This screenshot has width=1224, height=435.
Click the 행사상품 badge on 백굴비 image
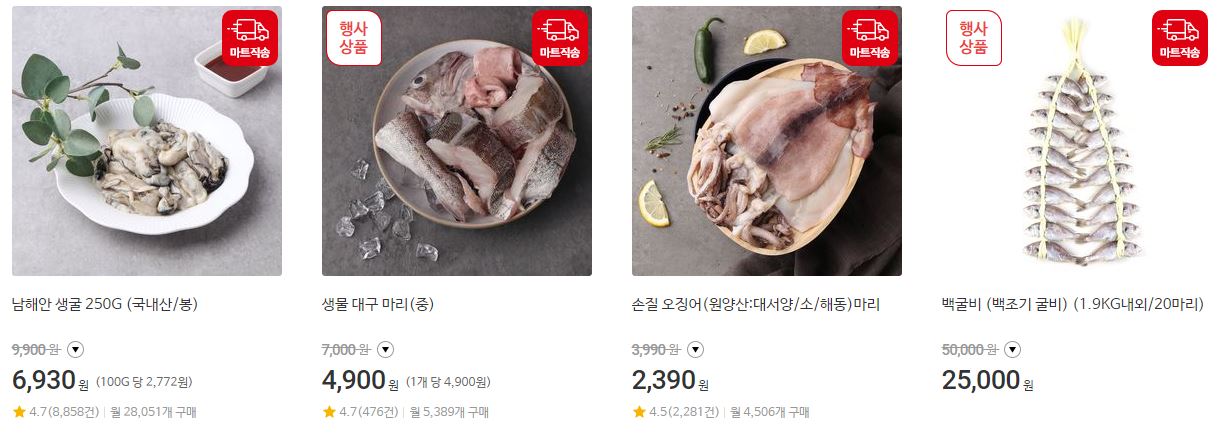coord(974,38)
